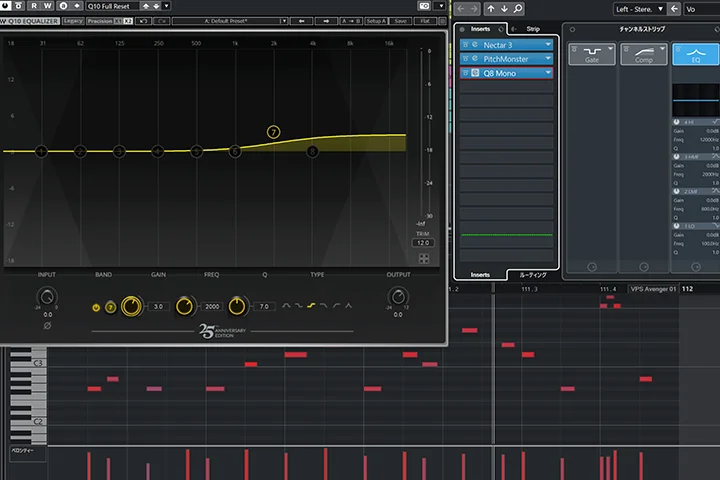Screen dimensions: 720x480
Task: Click the Q knob
Action: click(x=237, y=306)
